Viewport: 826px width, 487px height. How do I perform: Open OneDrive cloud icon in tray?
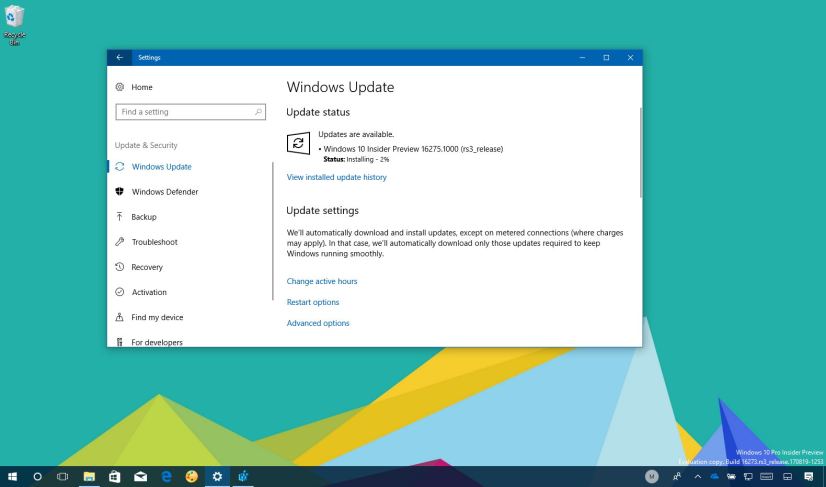click(x=714, y=476)
